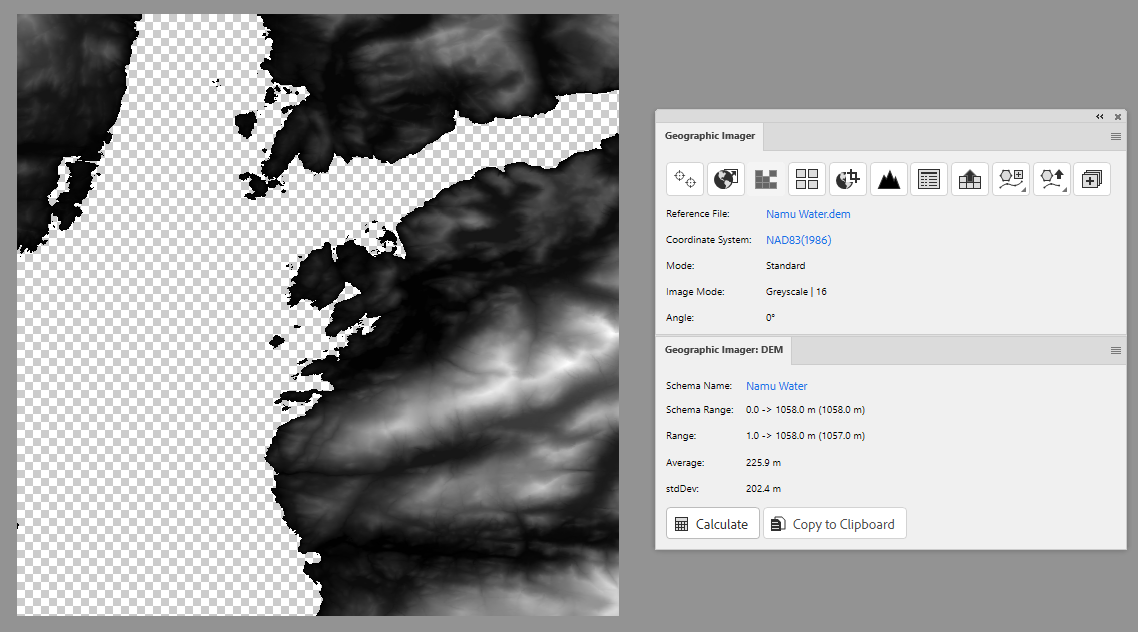This screenshot has height=632, width=1138.
Task: Click the Standard mode value
Action: [785, 266]
